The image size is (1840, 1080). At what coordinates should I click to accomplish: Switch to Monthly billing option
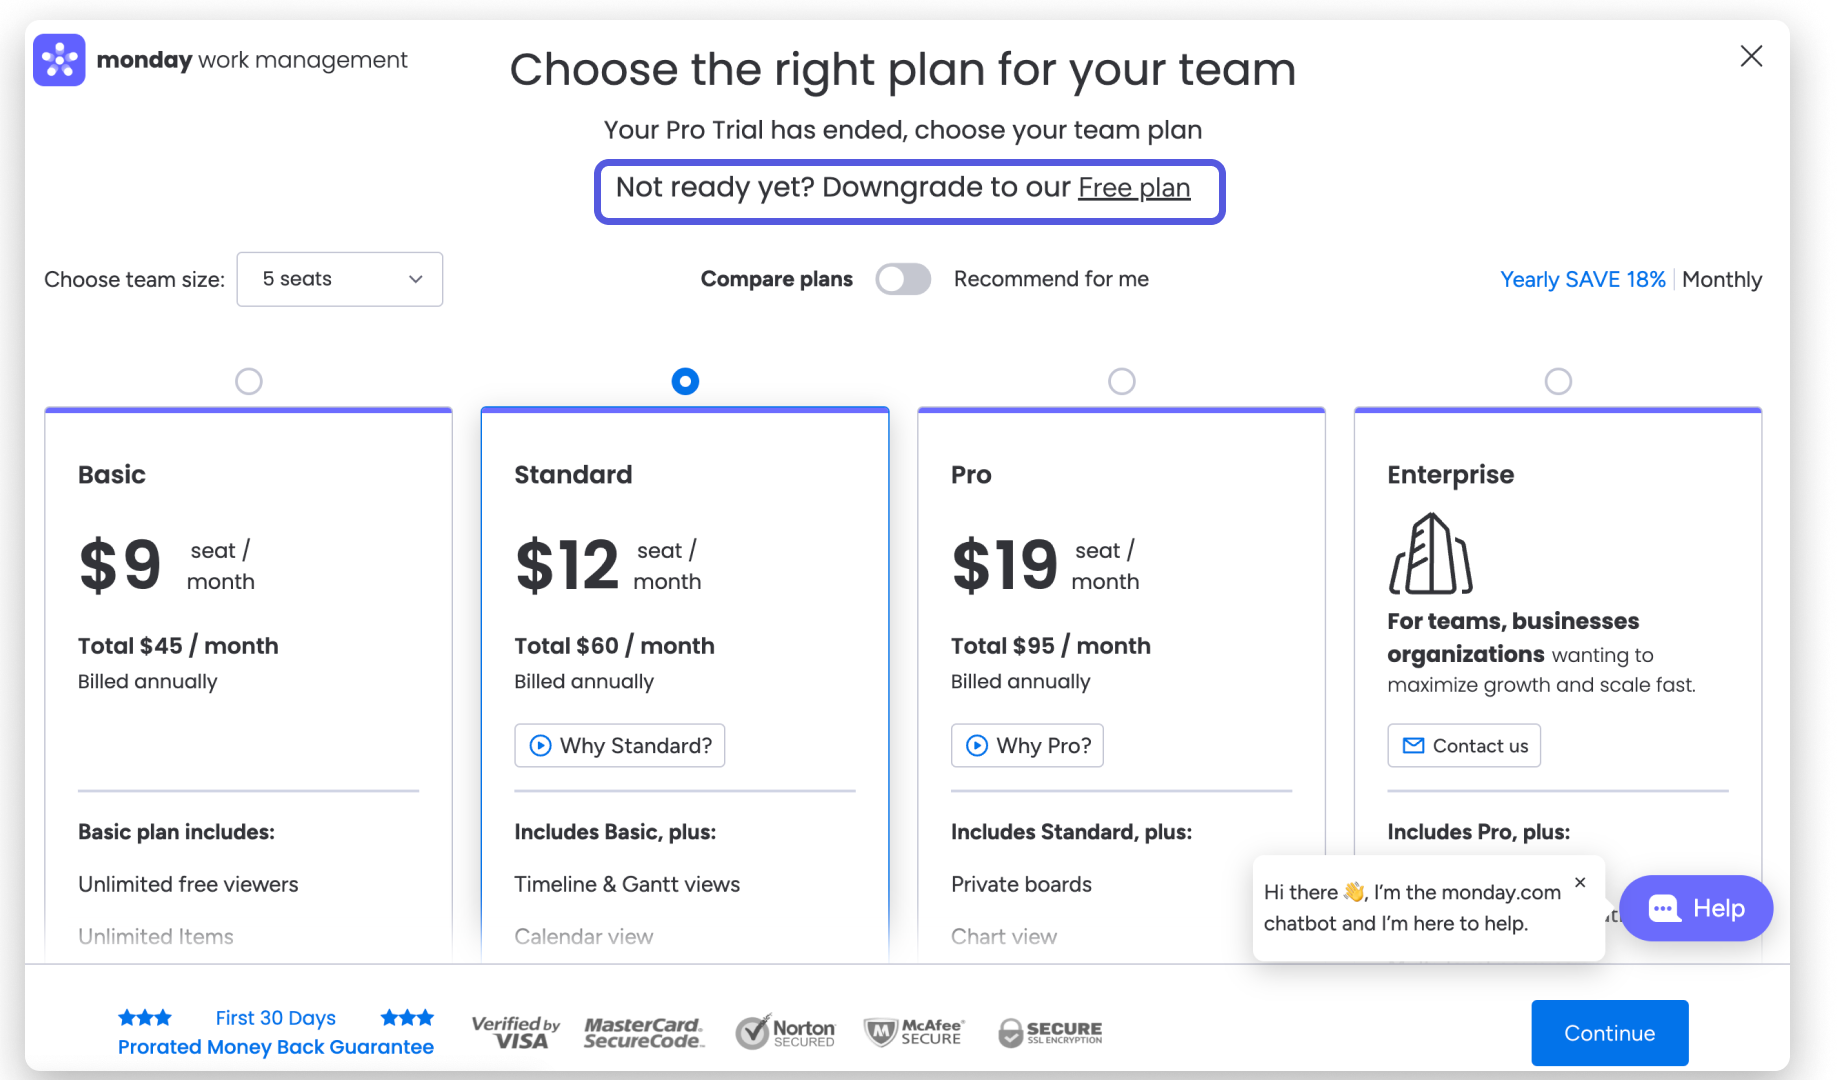click(1721, 280)
